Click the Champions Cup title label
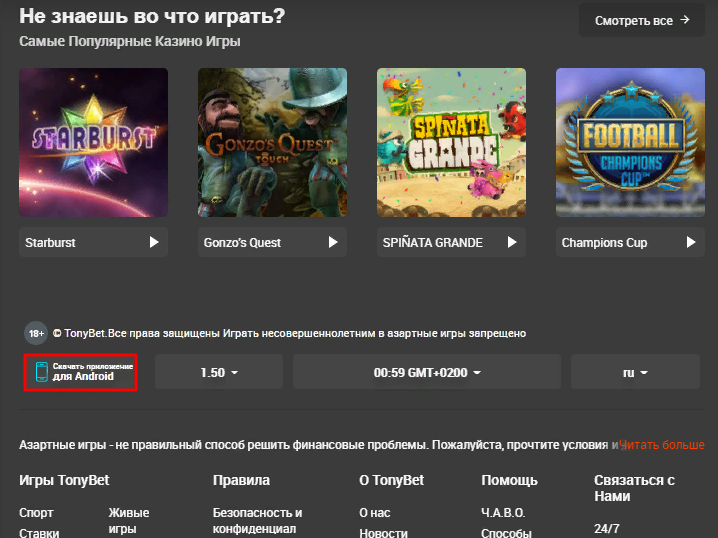Screen dimensions: 718x538 [x=604, y=243]
